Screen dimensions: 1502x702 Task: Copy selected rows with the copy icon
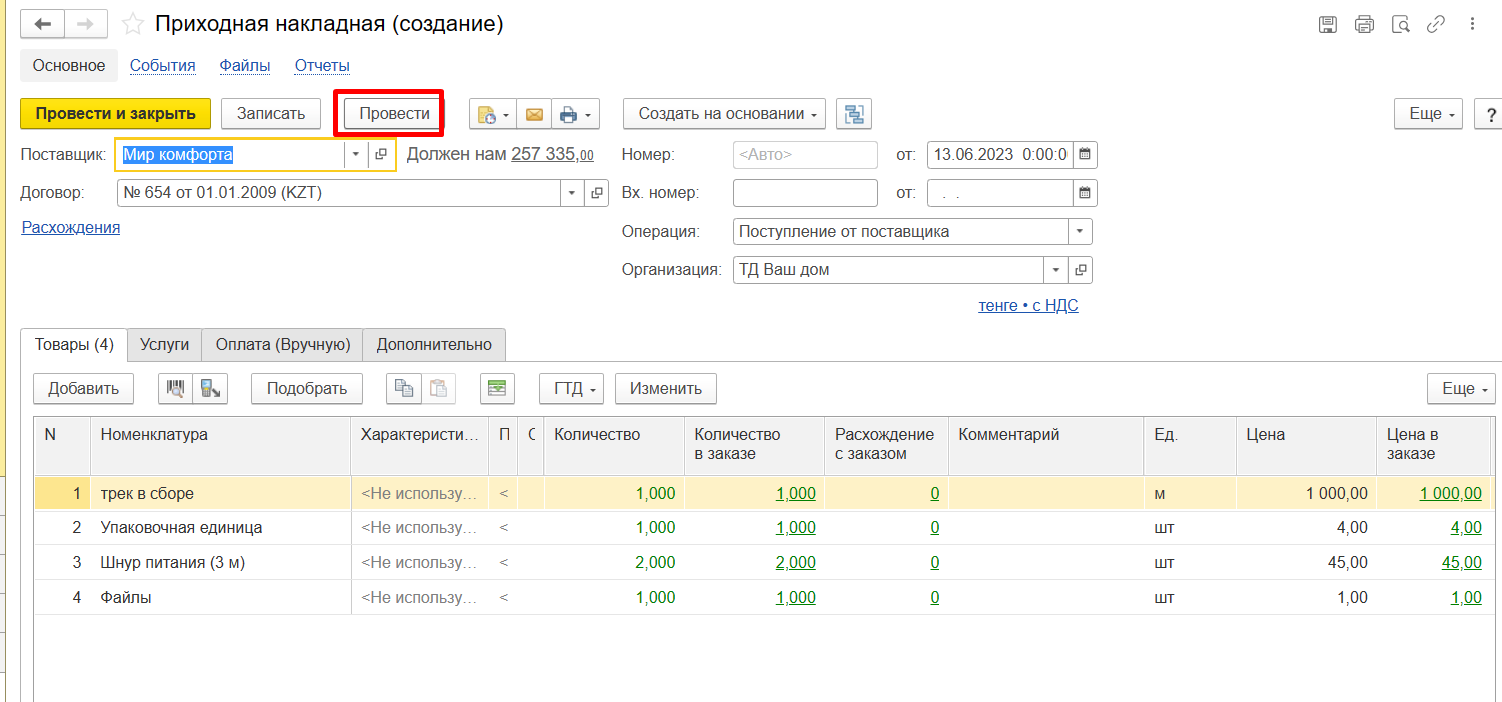coord(404,389)
